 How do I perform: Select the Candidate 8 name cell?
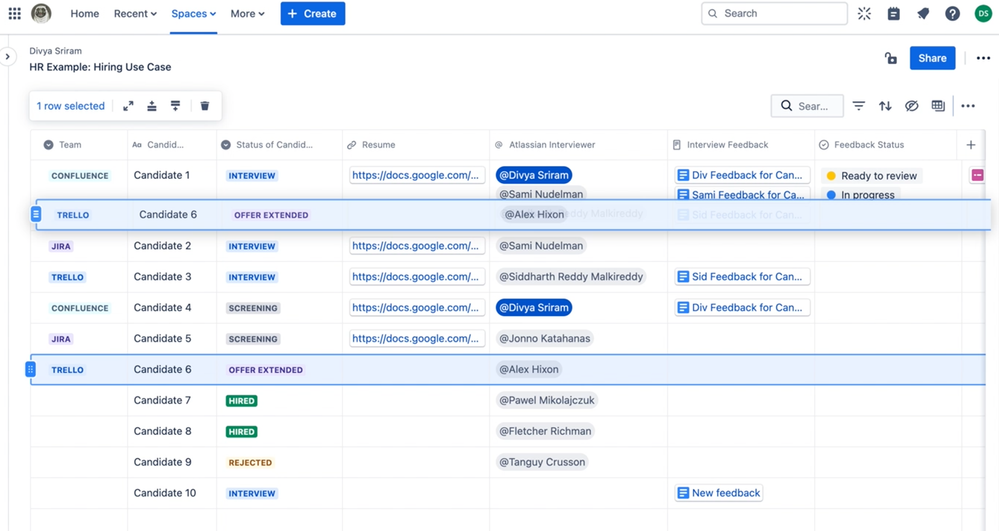(x=172, y=431)
